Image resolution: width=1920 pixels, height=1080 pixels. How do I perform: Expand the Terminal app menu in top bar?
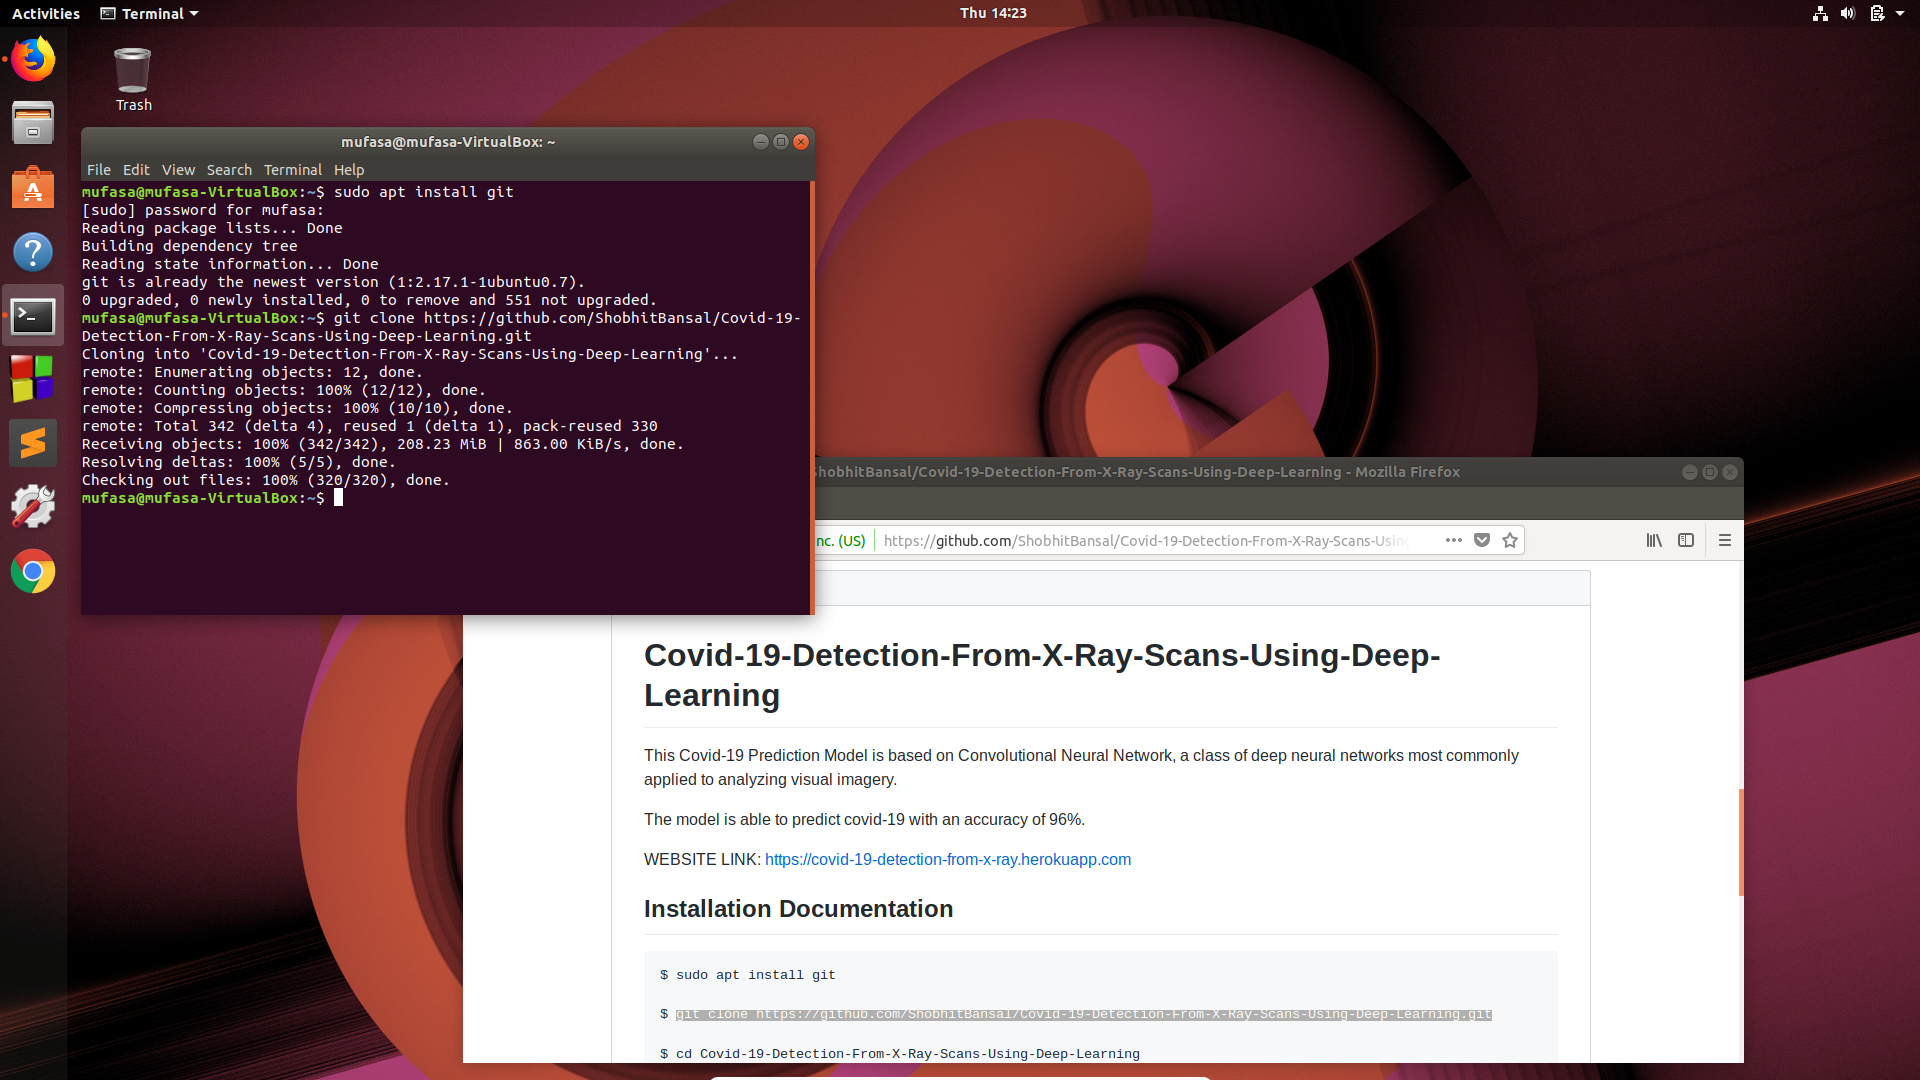(x=150, y=13)
